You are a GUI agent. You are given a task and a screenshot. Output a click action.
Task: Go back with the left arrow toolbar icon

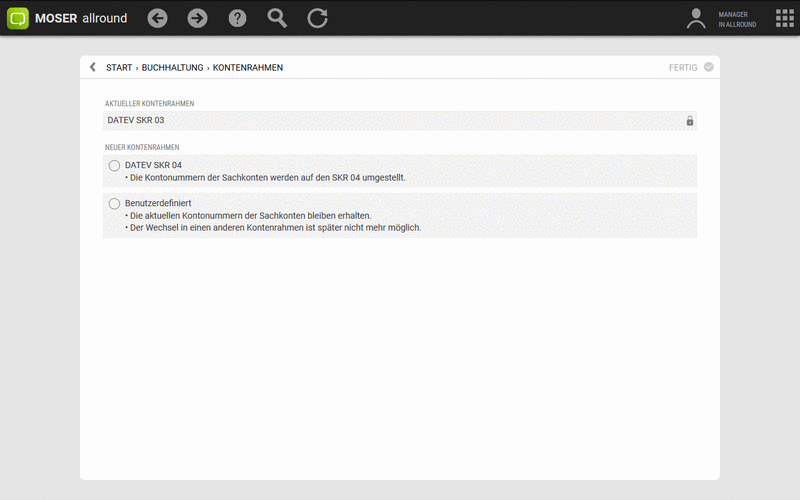(157, 18)
